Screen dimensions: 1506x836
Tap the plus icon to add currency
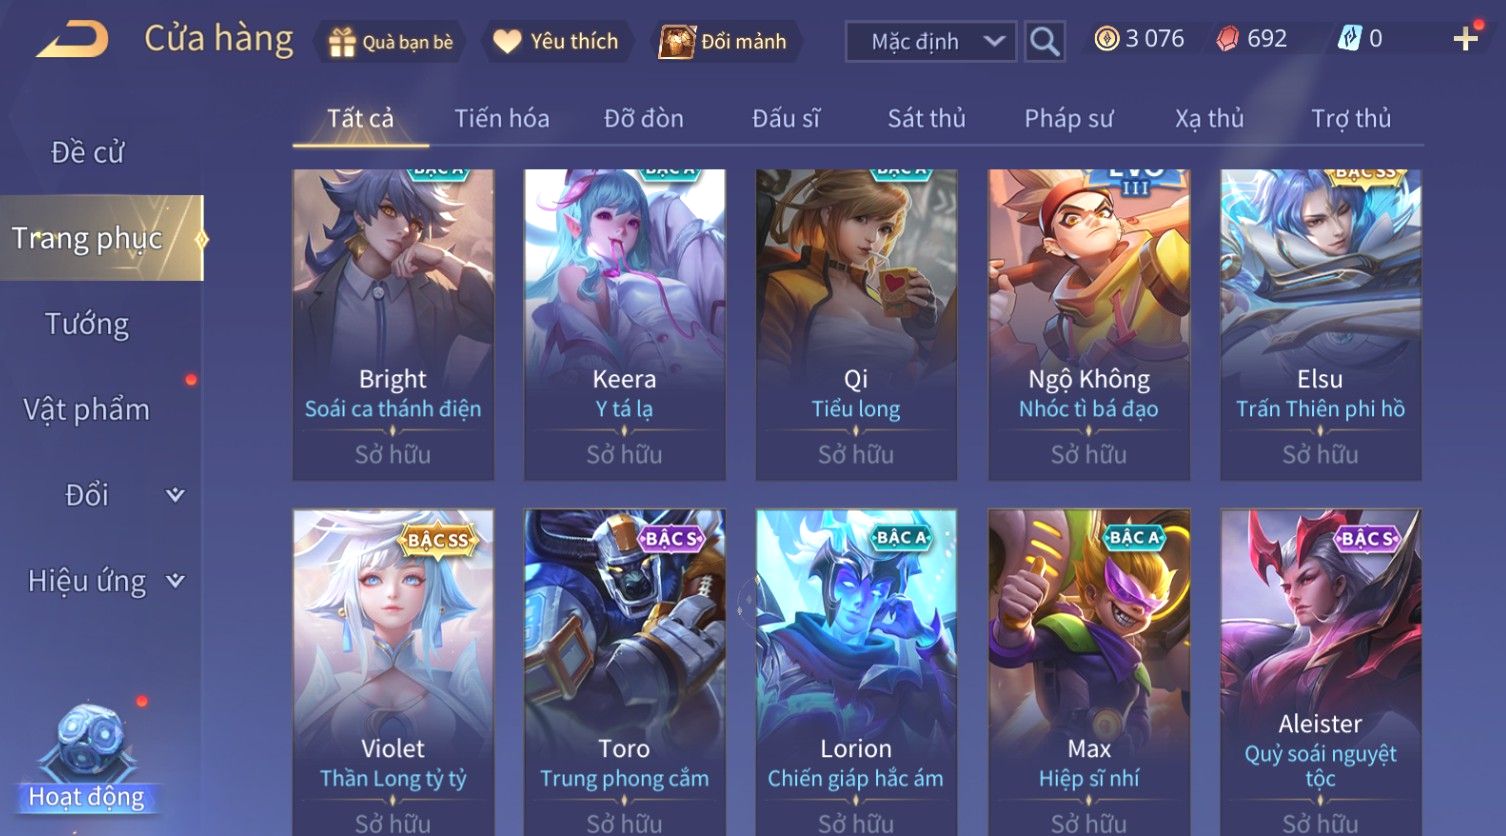click(x=1466, y=39)
